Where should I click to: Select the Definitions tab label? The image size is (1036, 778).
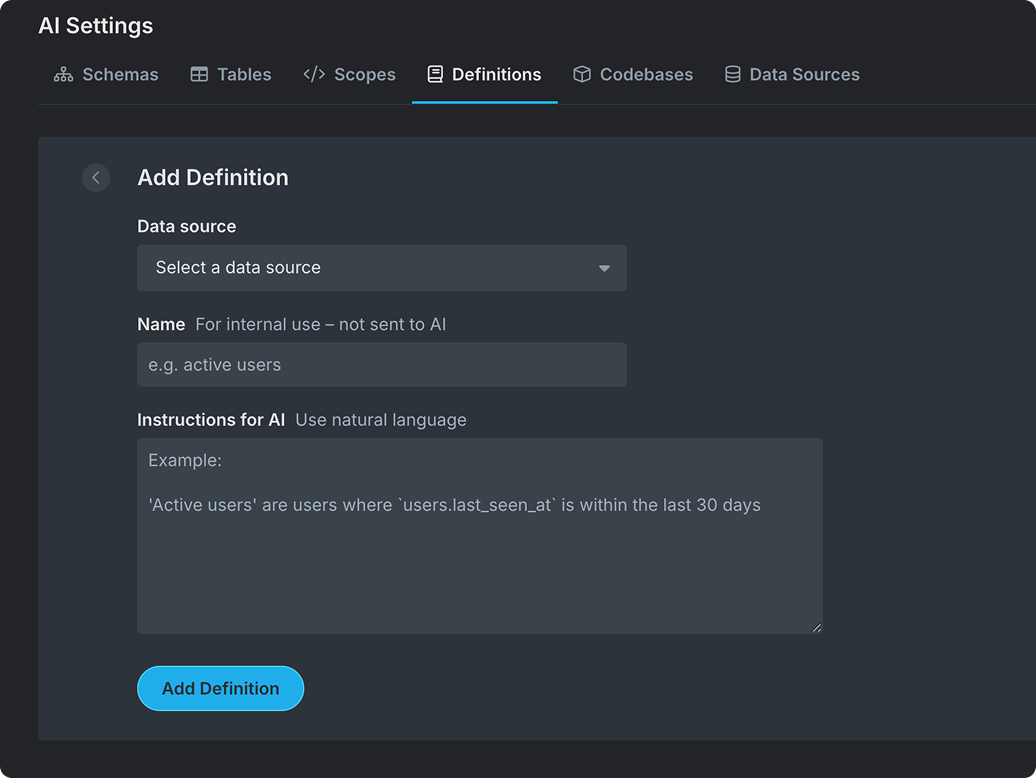click(496, 75)
